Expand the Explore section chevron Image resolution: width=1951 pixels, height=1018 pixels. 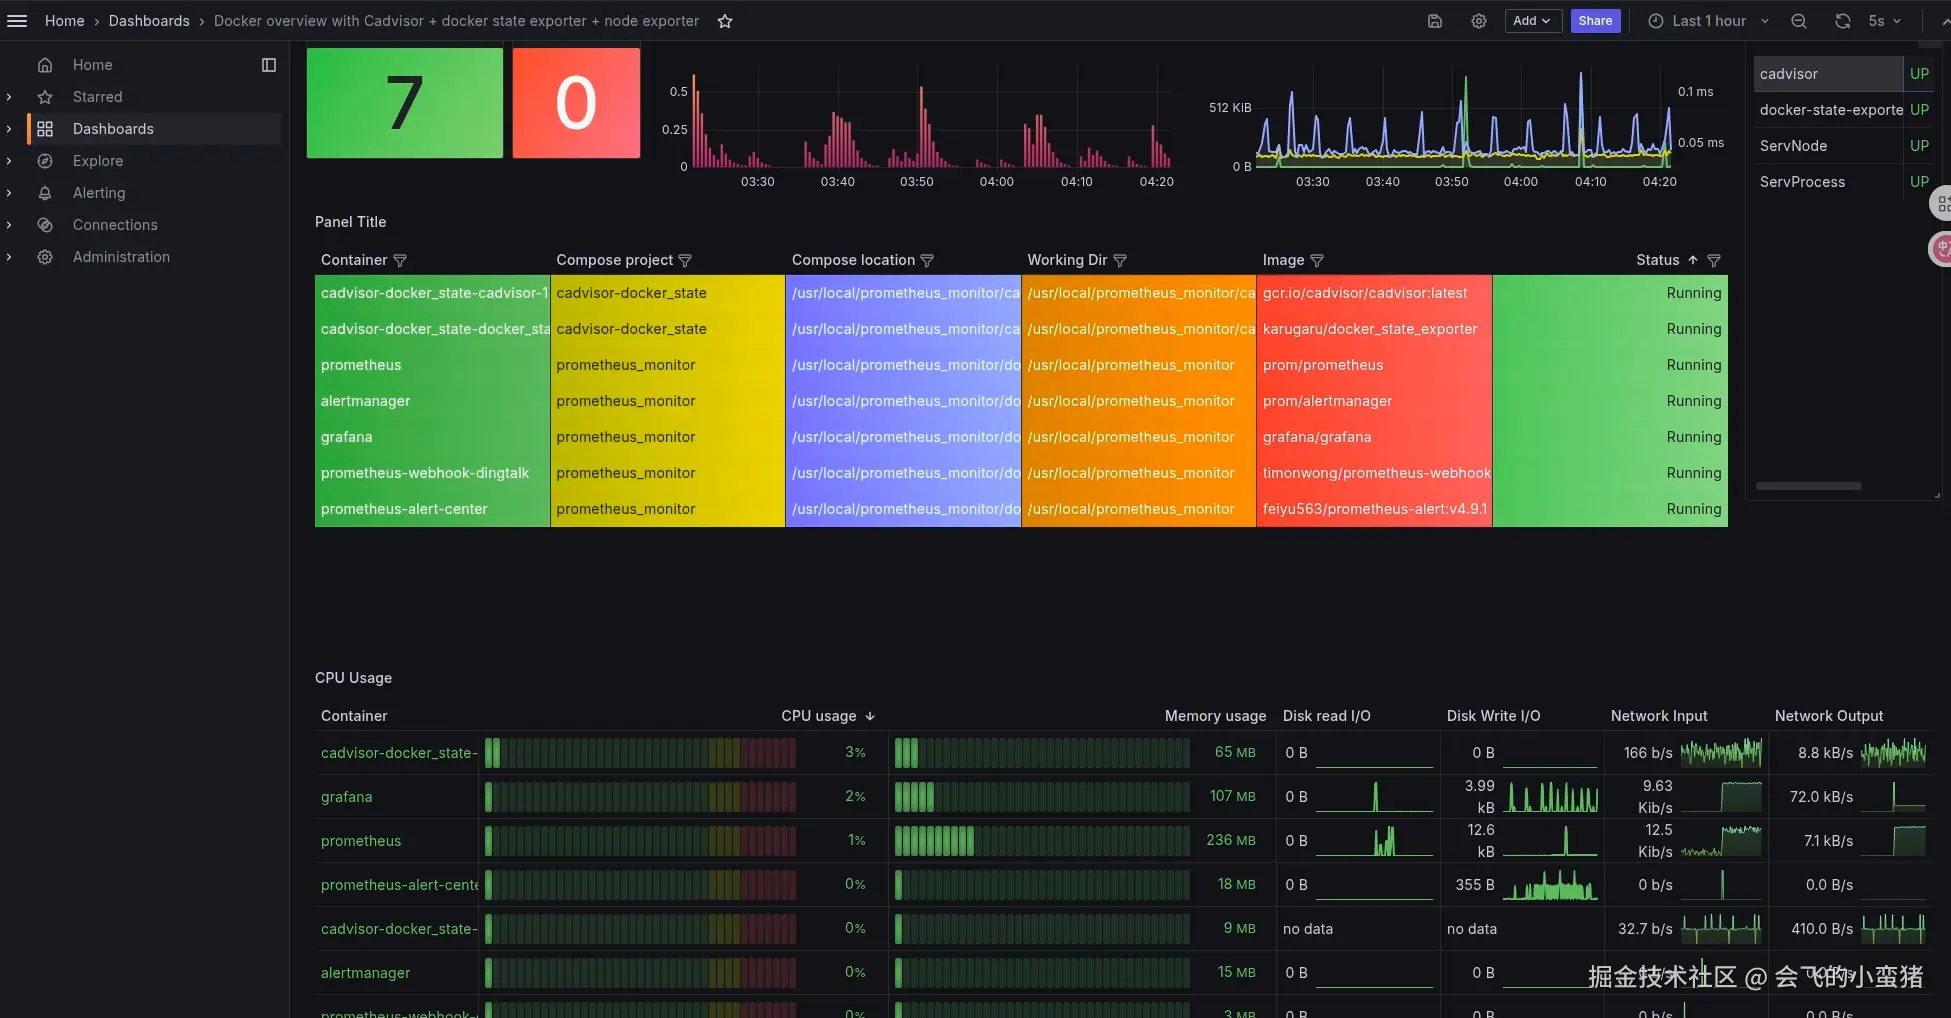[9, 161]
